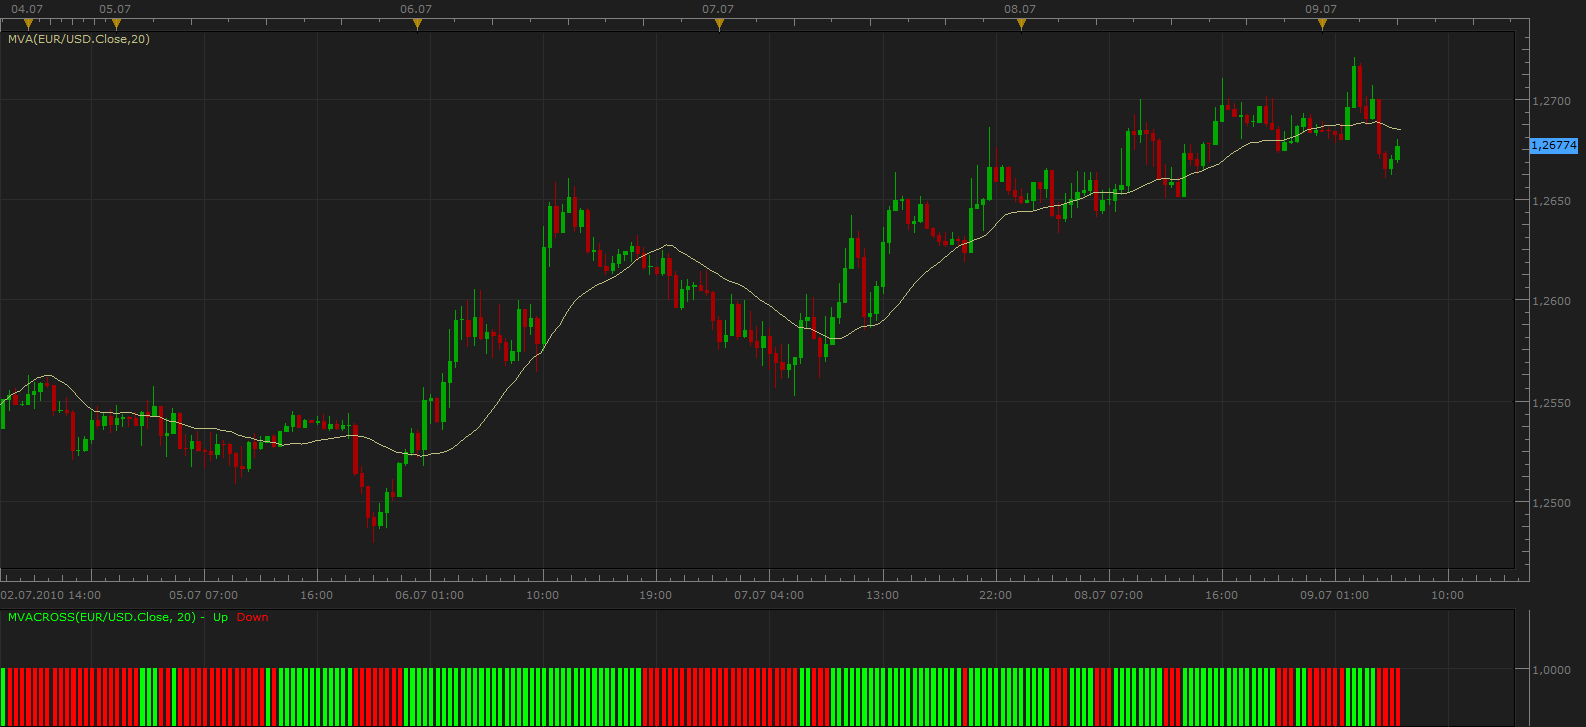
Task: Click the 1,2700 price axis label
Action: 1551,101
